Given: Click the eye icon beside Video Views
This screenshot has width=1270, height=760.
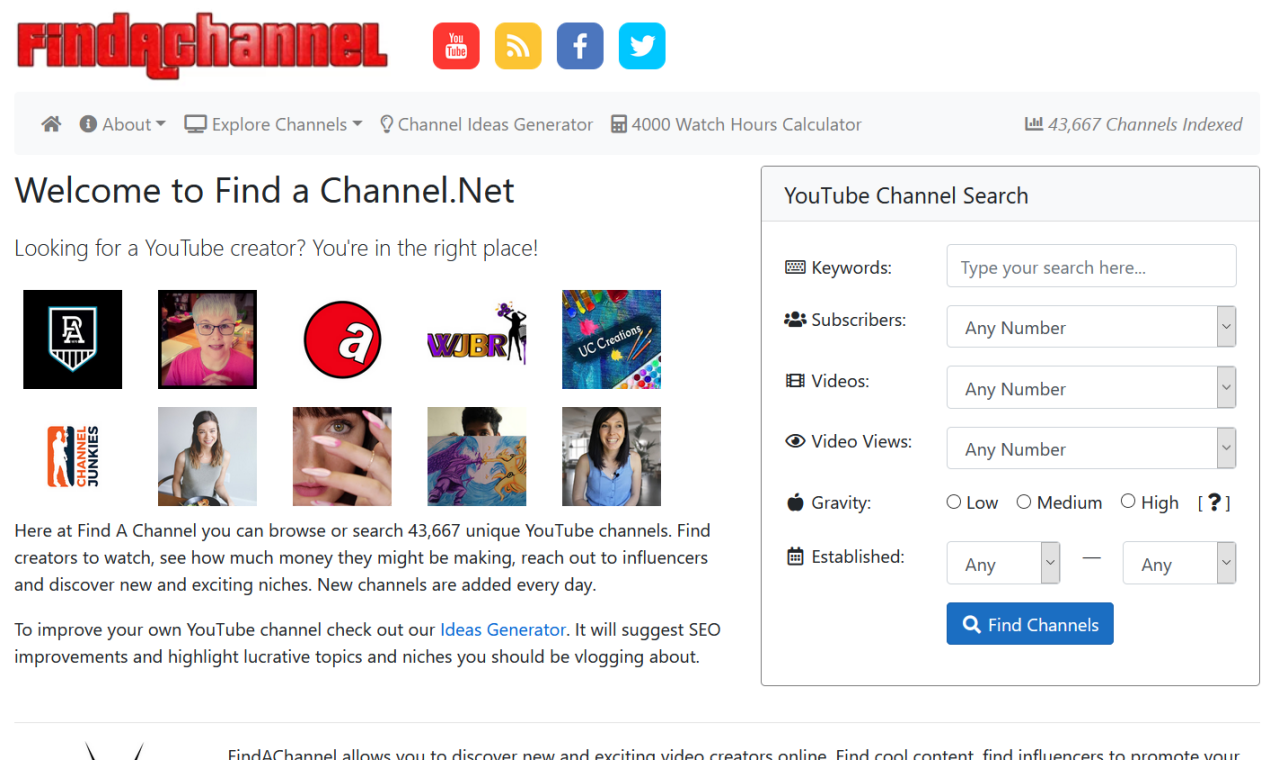Looking at the screenshot, I should coord(795,440).
